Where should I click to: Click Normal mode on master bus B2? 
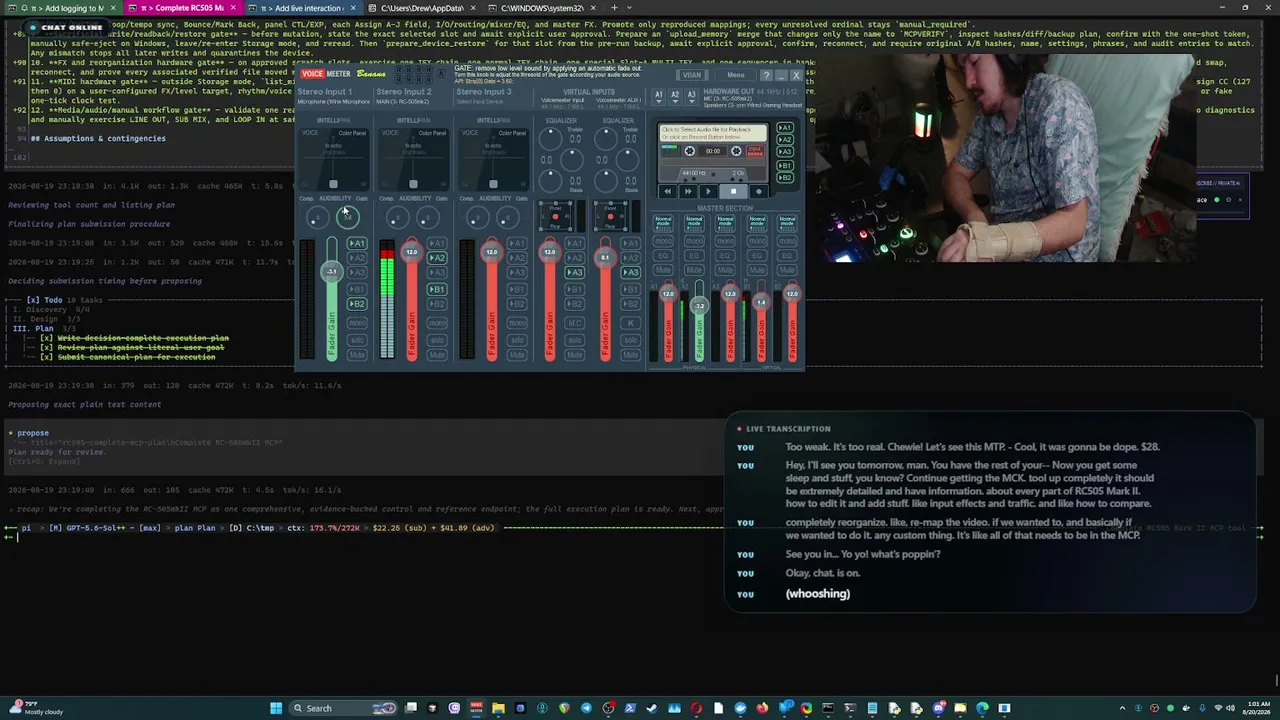click(789, 222)
